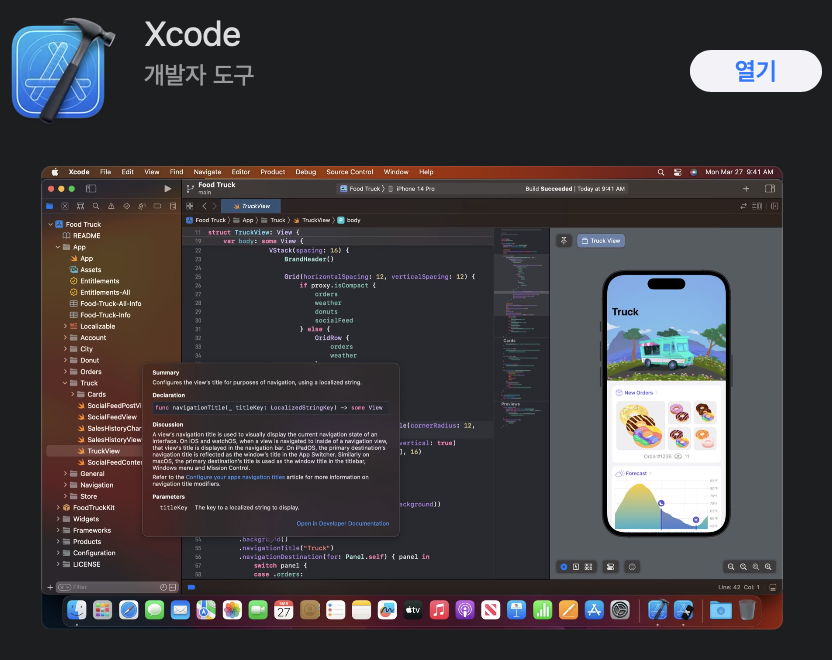Select the Symbol navigator icon

[x=80, y=206]
